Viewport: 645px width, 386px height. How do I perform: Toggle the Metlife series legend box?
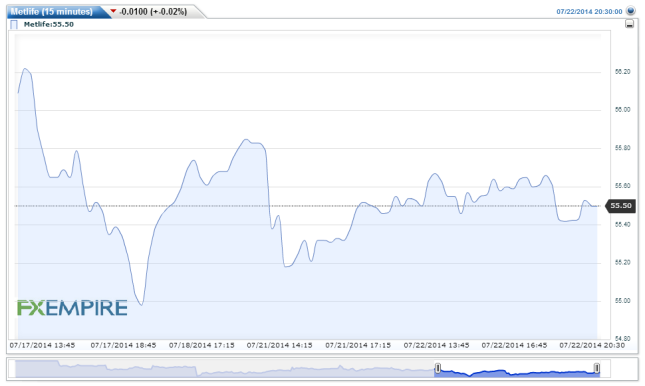click(14, 25)
